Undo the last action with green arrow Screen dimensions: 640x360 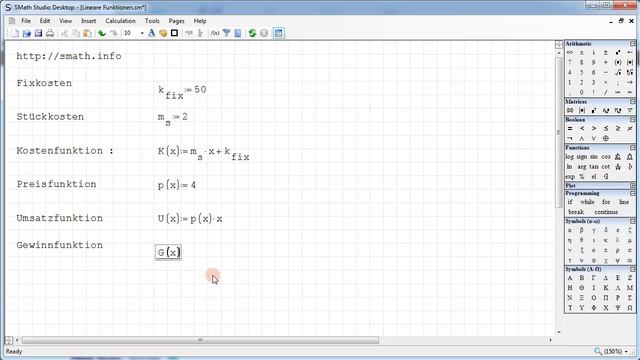[102, 33]
